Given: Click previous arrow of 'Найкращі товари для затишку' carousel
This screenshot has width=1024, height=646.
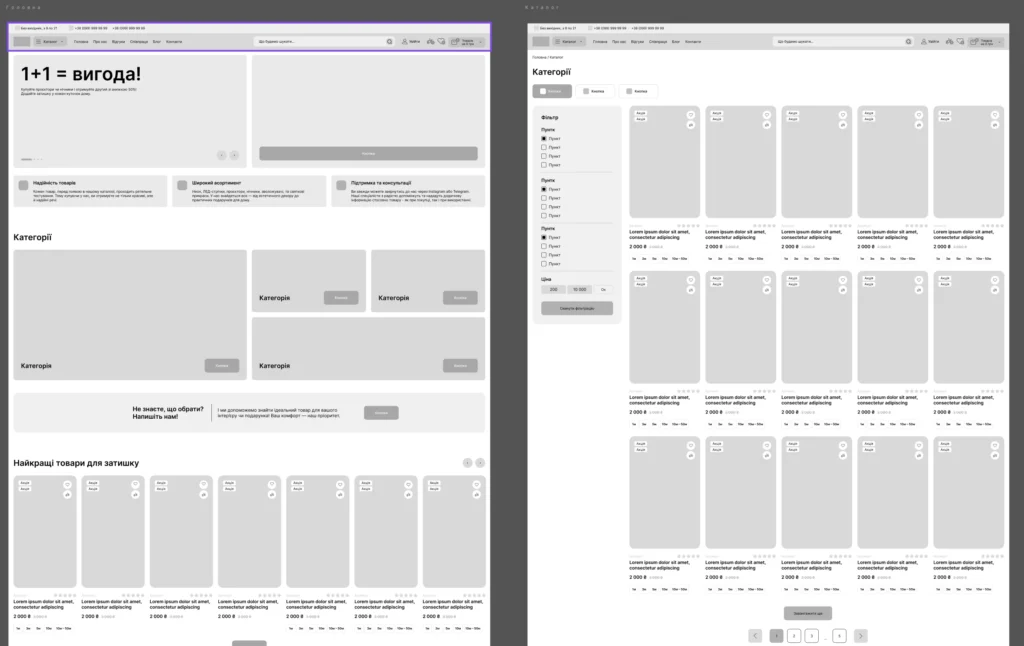Looking at the screenshot, I should click(x=468, y=462).
